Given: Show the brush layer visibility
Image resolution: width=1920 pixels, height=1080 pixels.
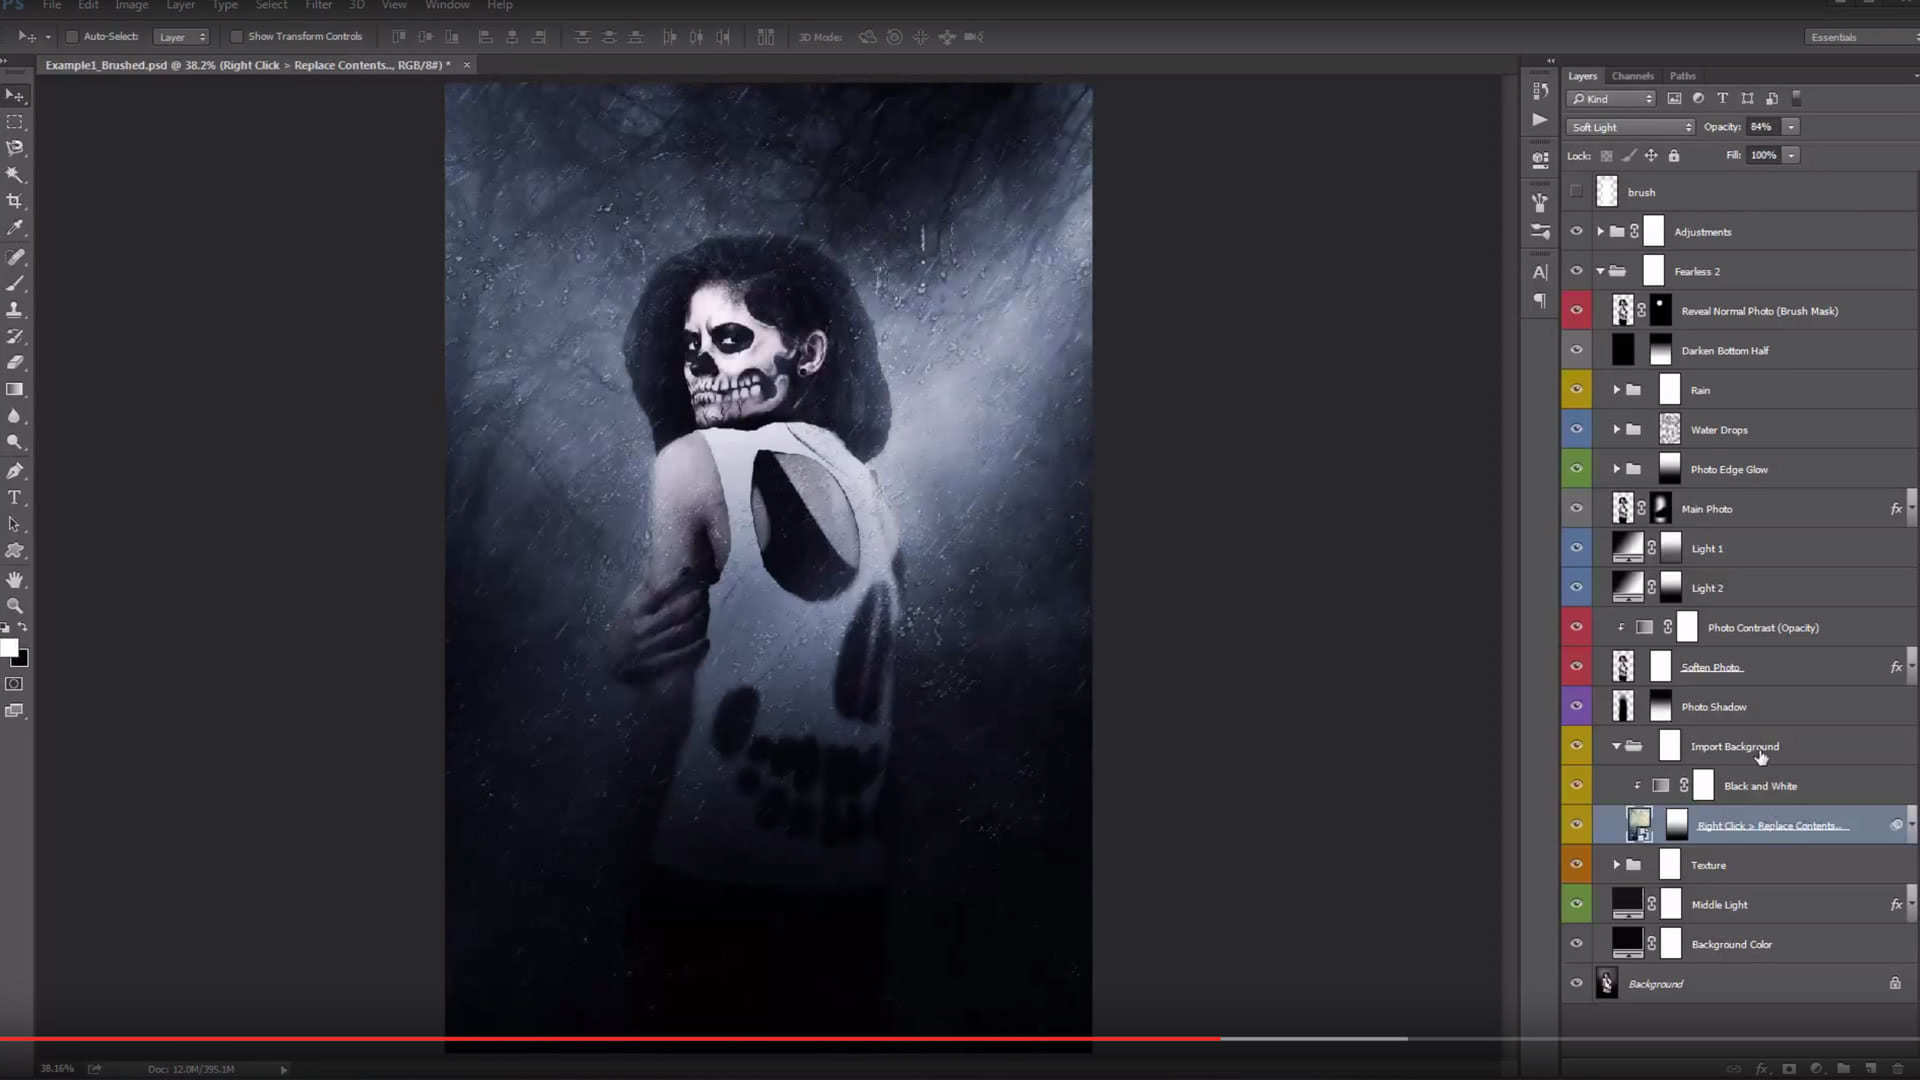Looking at the screenshot, I should point(1577,192).
